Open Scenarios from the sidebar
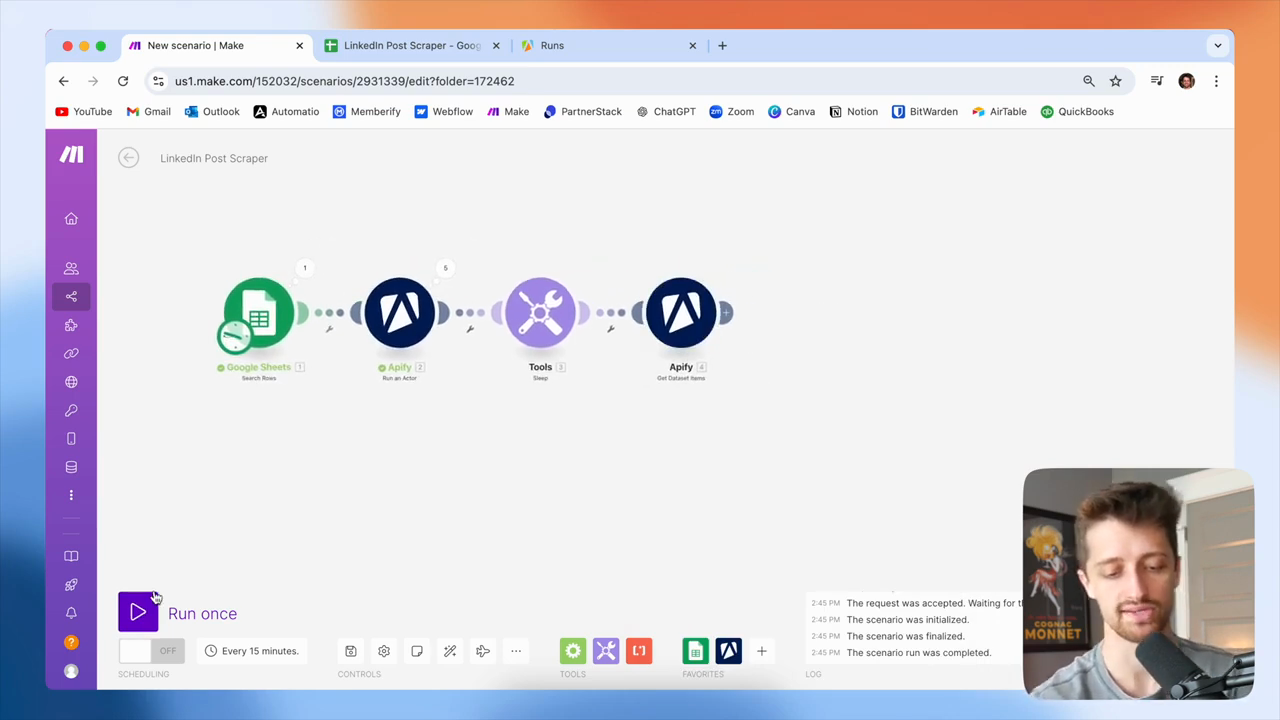Viewport: 1280px width, 720px height. coord(71,296)
